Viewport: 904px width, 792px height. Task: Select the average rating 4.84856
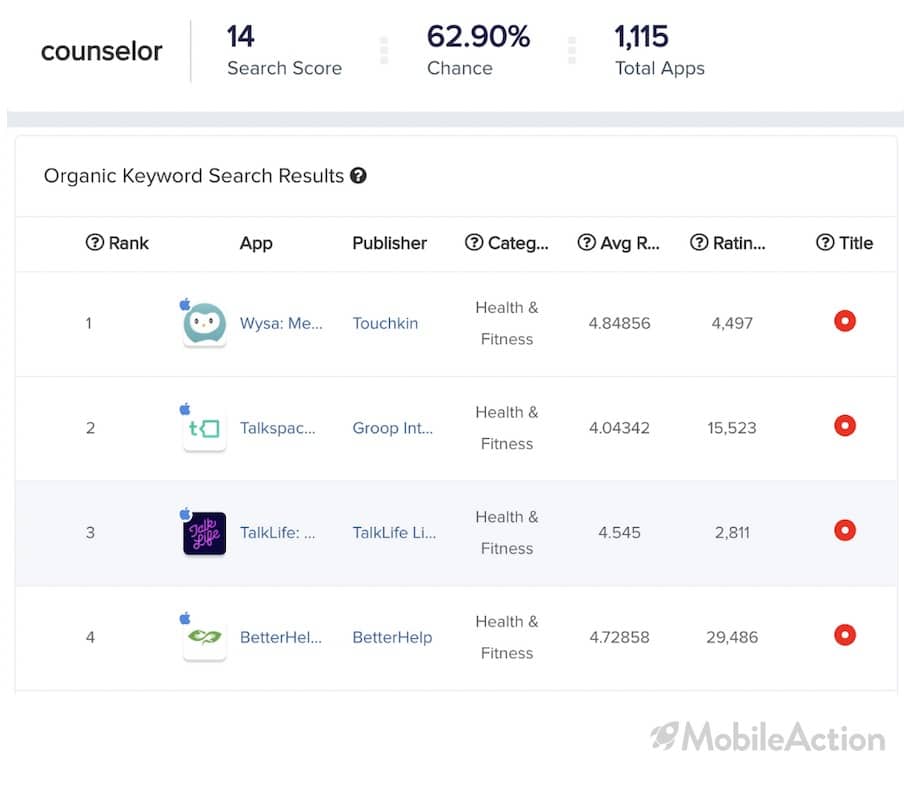click(x=619, y=323)
